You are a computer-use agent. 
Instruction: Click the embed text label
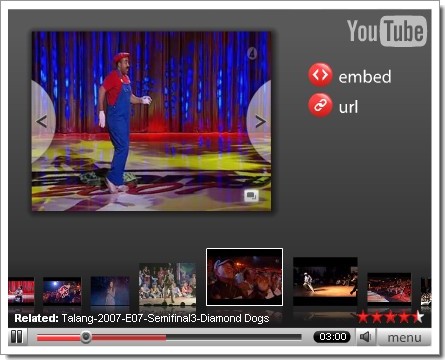click(x=365, y=77)
